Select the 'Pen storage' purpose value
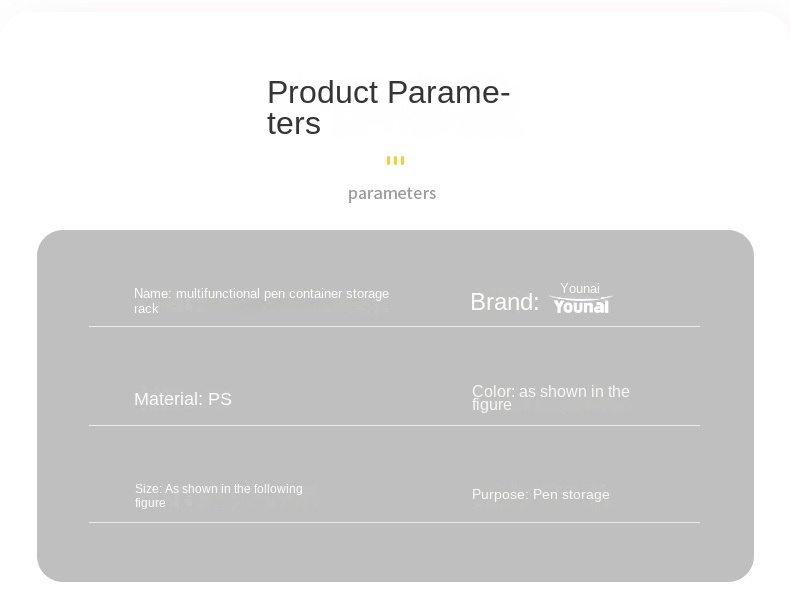790x607 pixels. tap(571, 495)
